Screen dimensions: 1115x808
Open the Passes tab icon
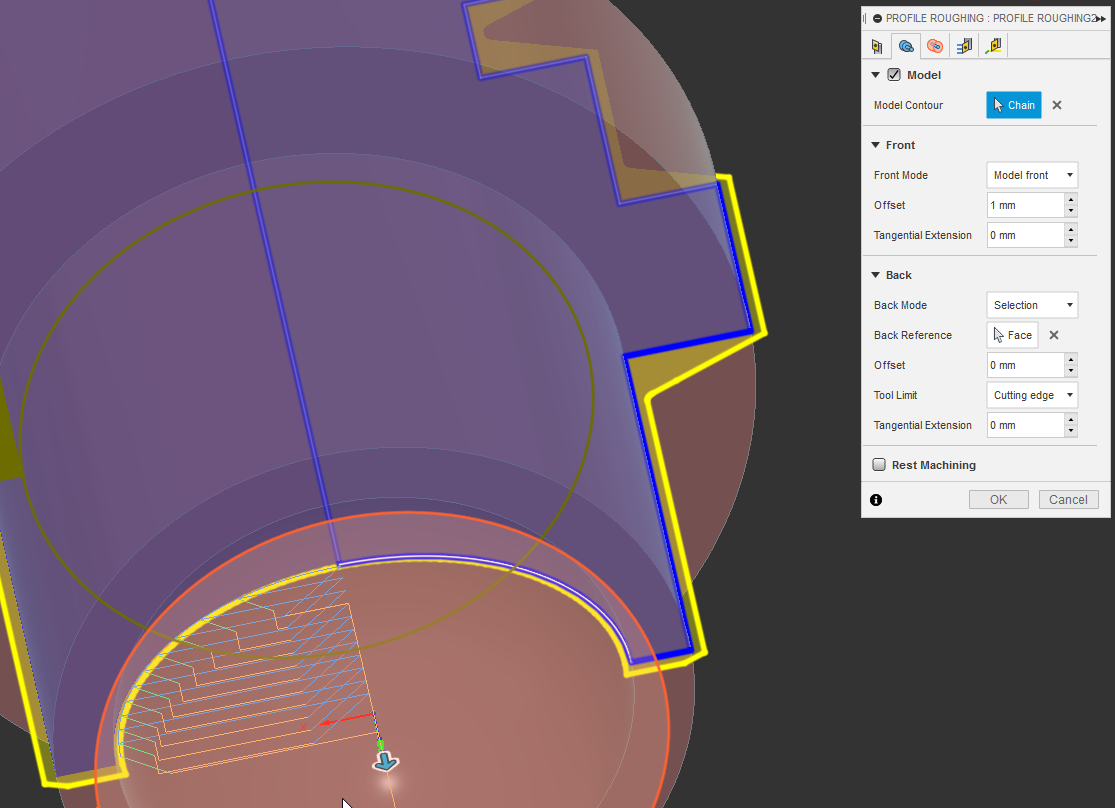964,46
